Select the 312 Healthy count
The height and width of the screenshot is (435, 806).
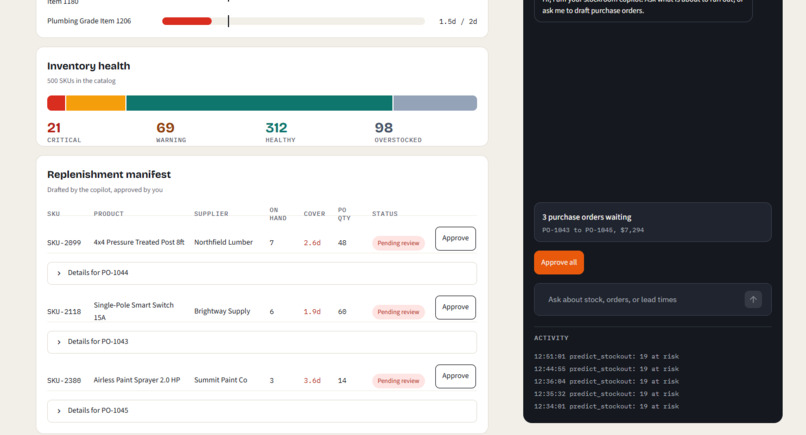pyautogui.click(x=276, y=128)
